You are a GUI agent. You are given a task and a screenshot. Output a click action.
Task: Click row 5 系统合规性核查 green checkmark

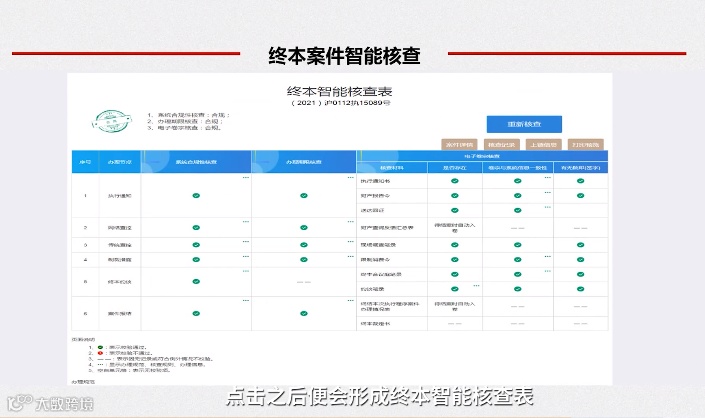[196, 282]
